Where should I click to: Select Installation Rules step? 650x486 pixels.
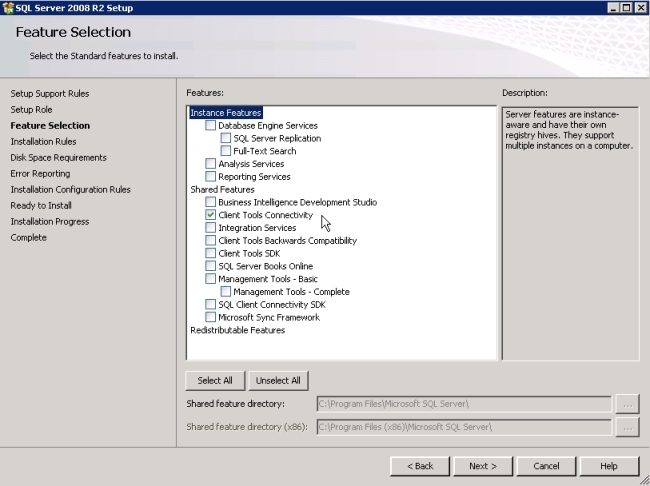pos(44,141)
